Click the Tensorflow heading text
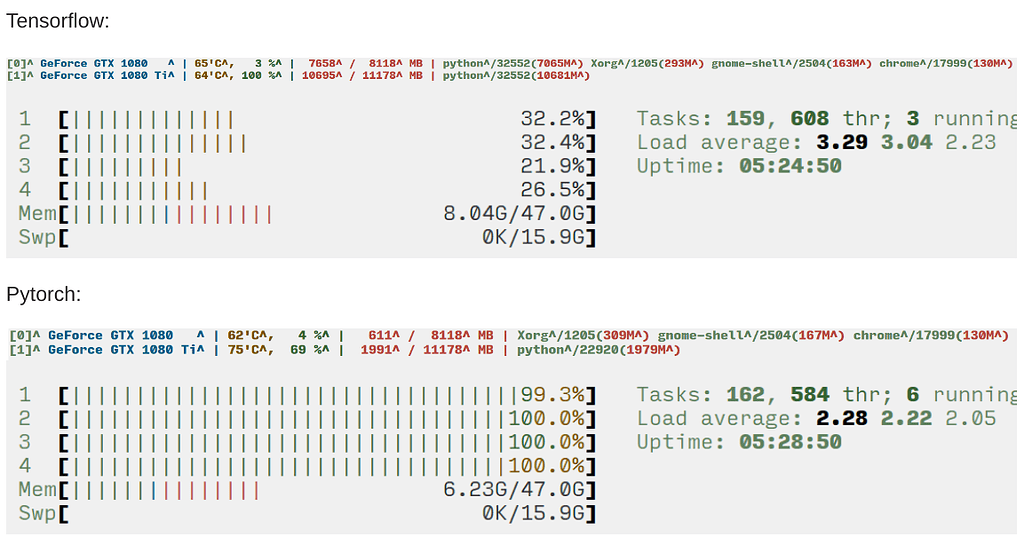 [x=58, y=20]
